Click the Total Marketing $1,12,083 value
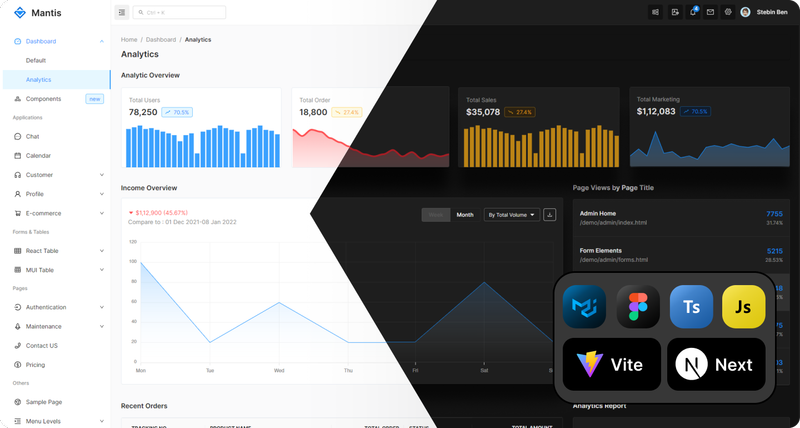 [656, 111]
